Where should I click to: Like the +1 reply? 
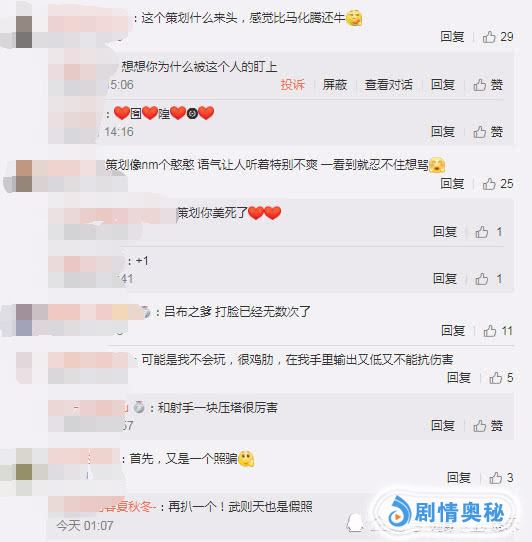point(488,279)
